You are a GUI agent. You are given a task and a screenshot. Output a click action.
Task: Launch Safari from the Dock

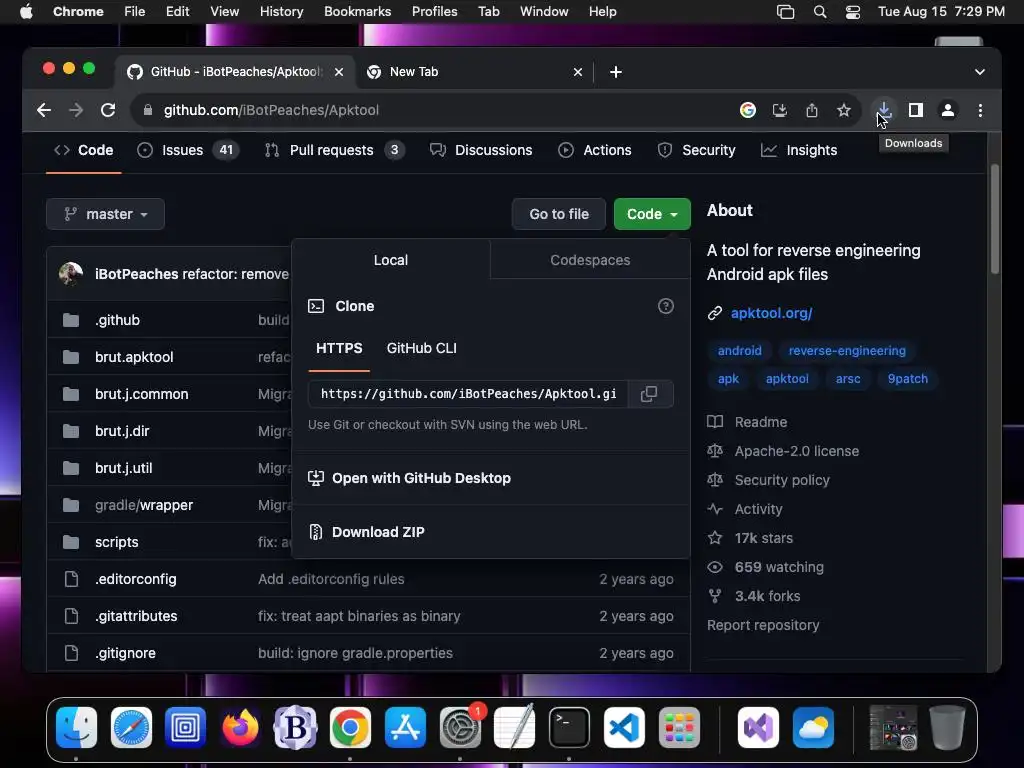click(131, 727)
